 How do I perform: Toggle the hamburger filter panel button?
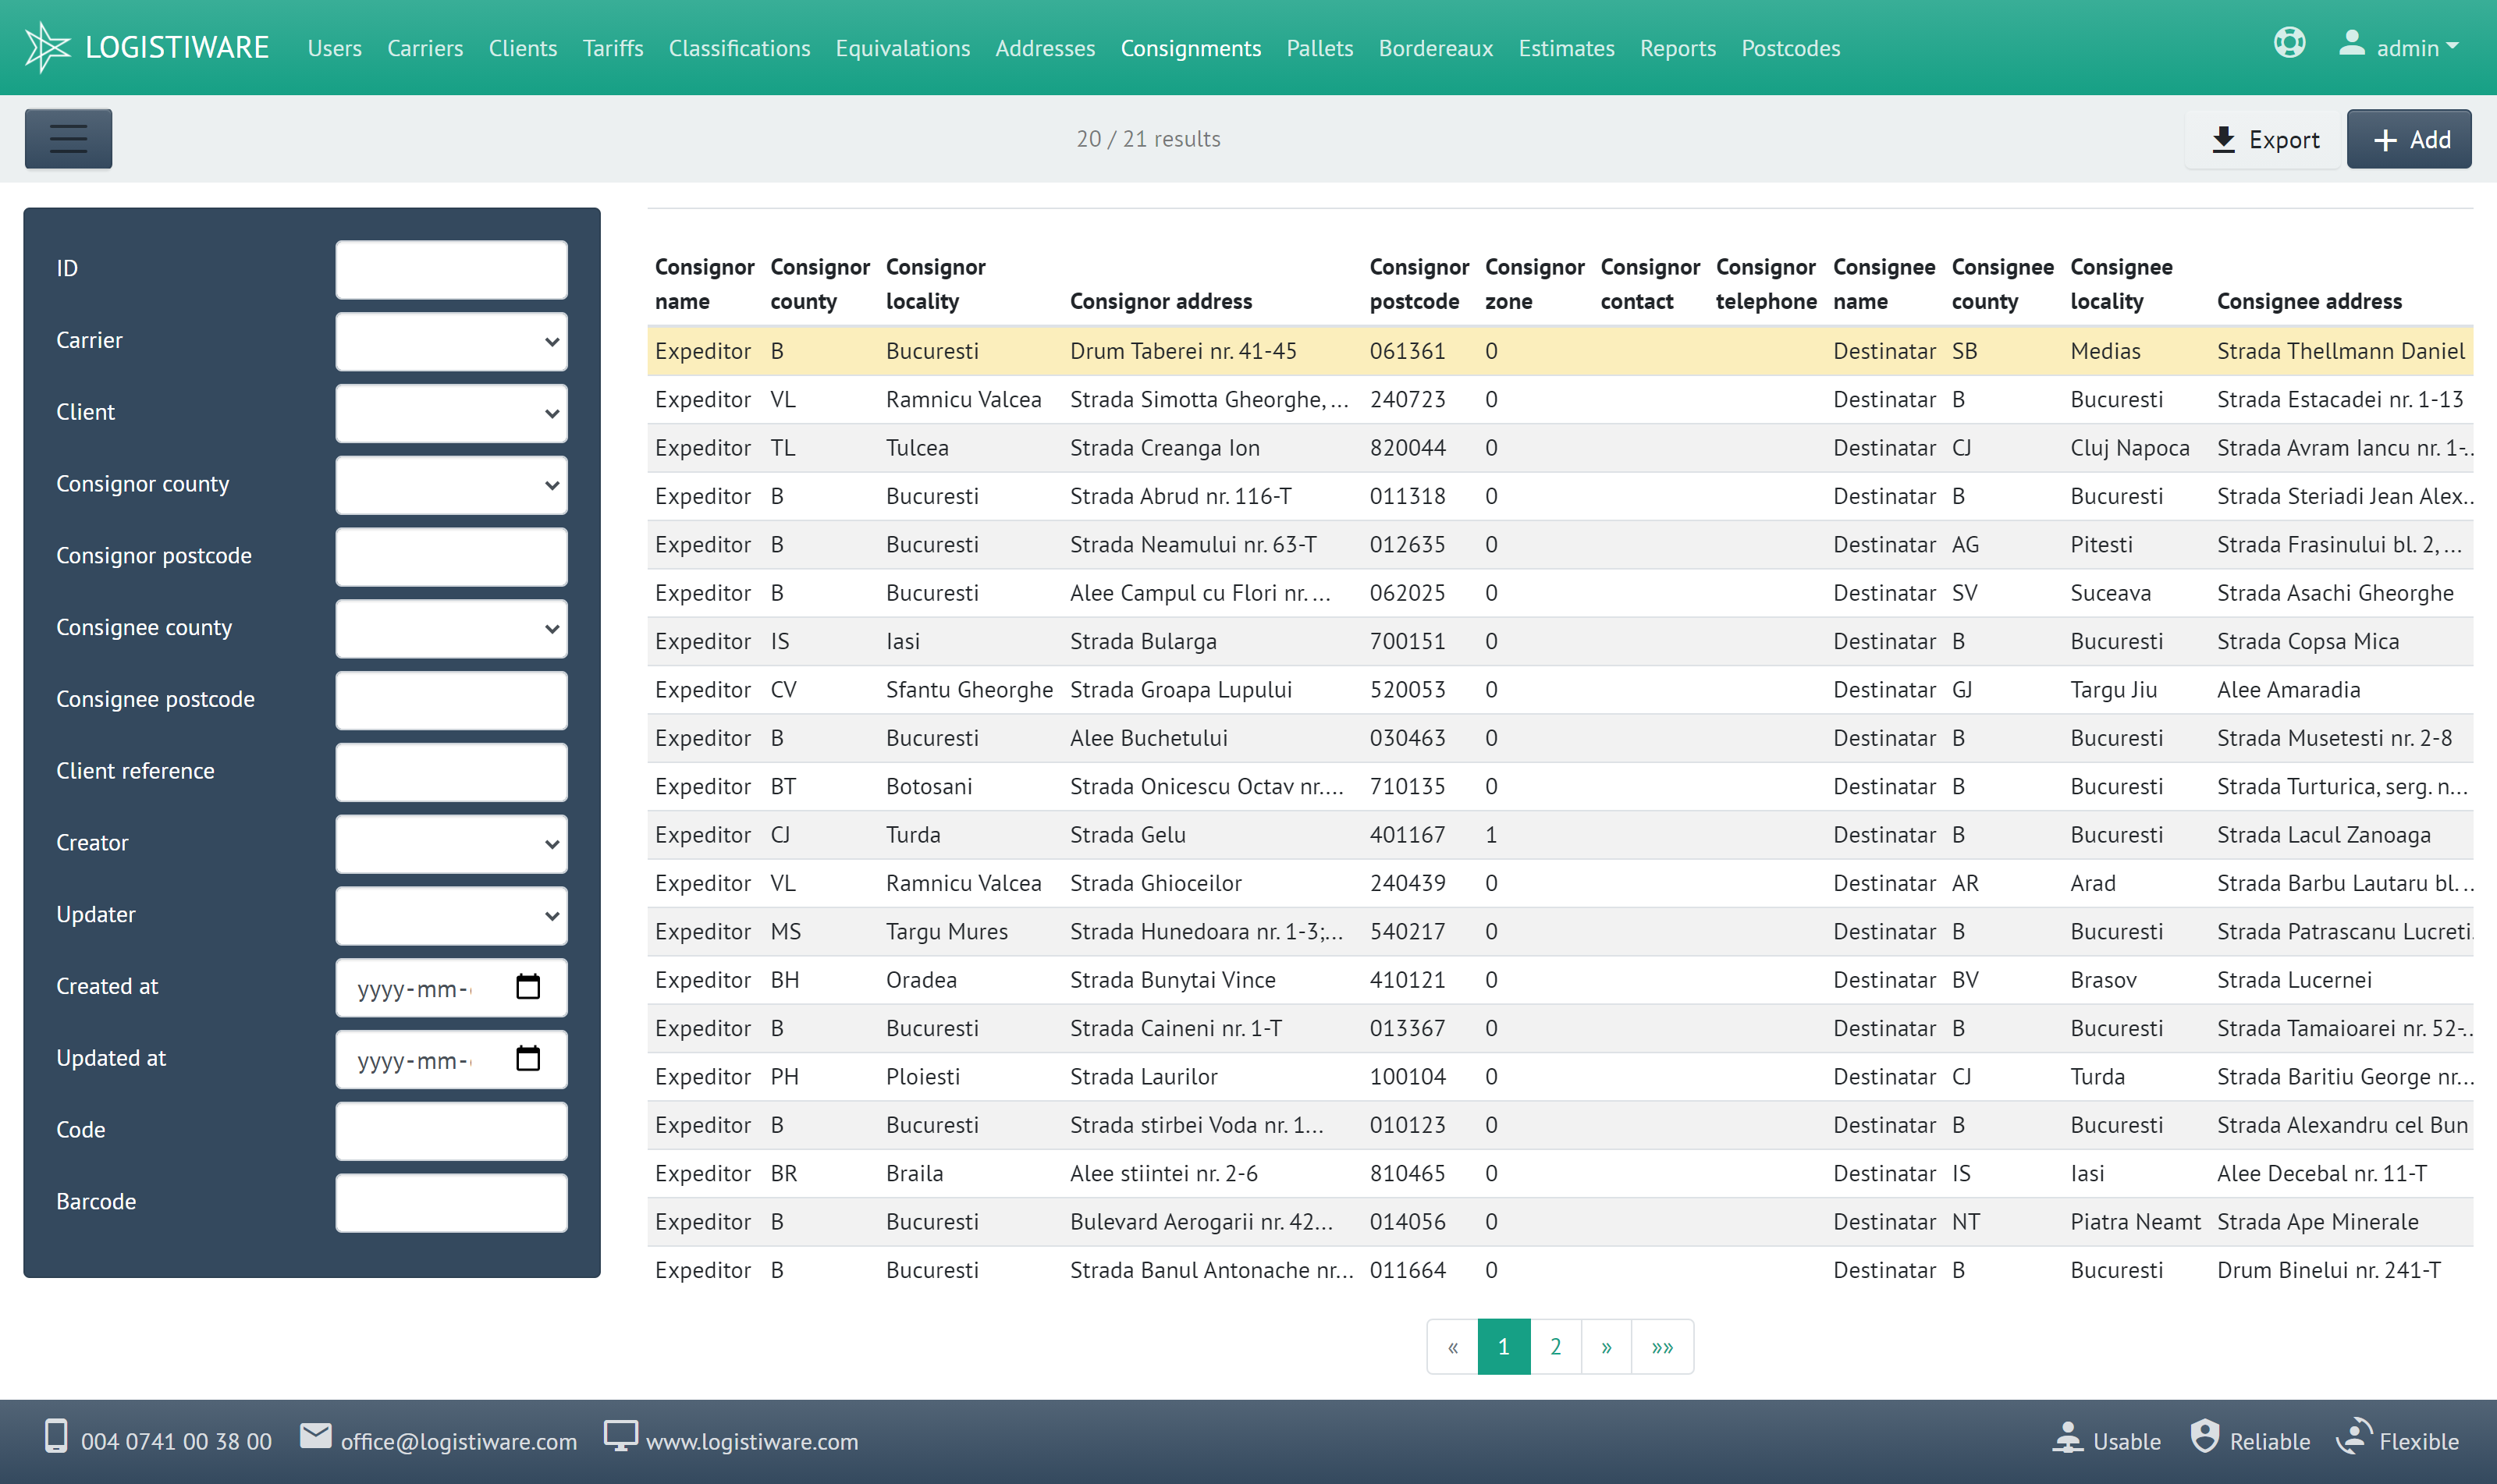(68, 139)
